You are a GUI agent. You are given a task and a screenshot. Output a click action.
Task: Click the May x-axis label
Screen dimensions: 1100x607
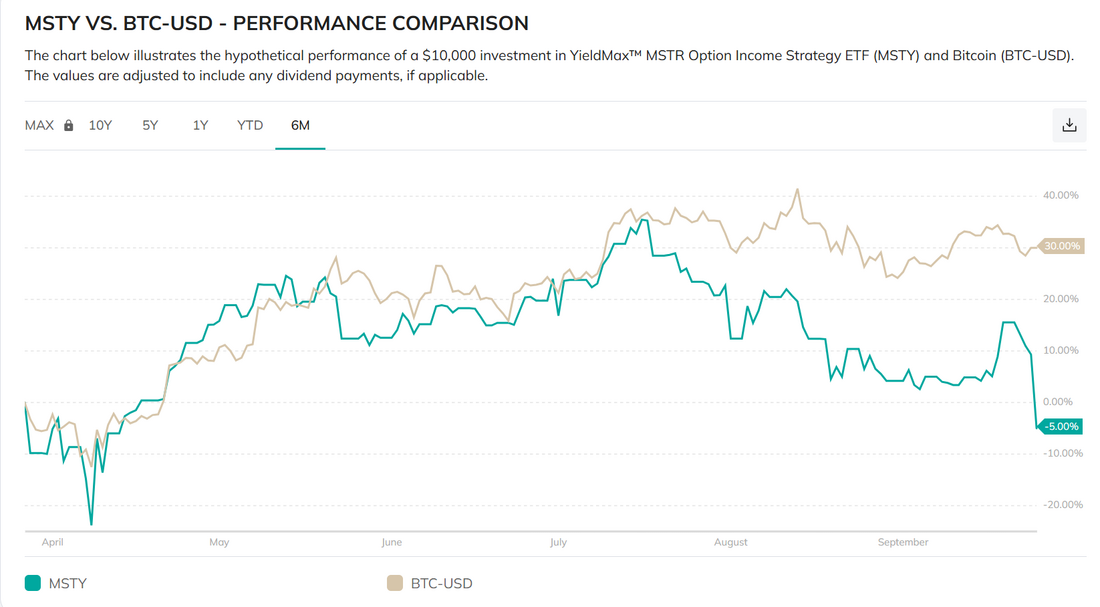tap(219, 542)
